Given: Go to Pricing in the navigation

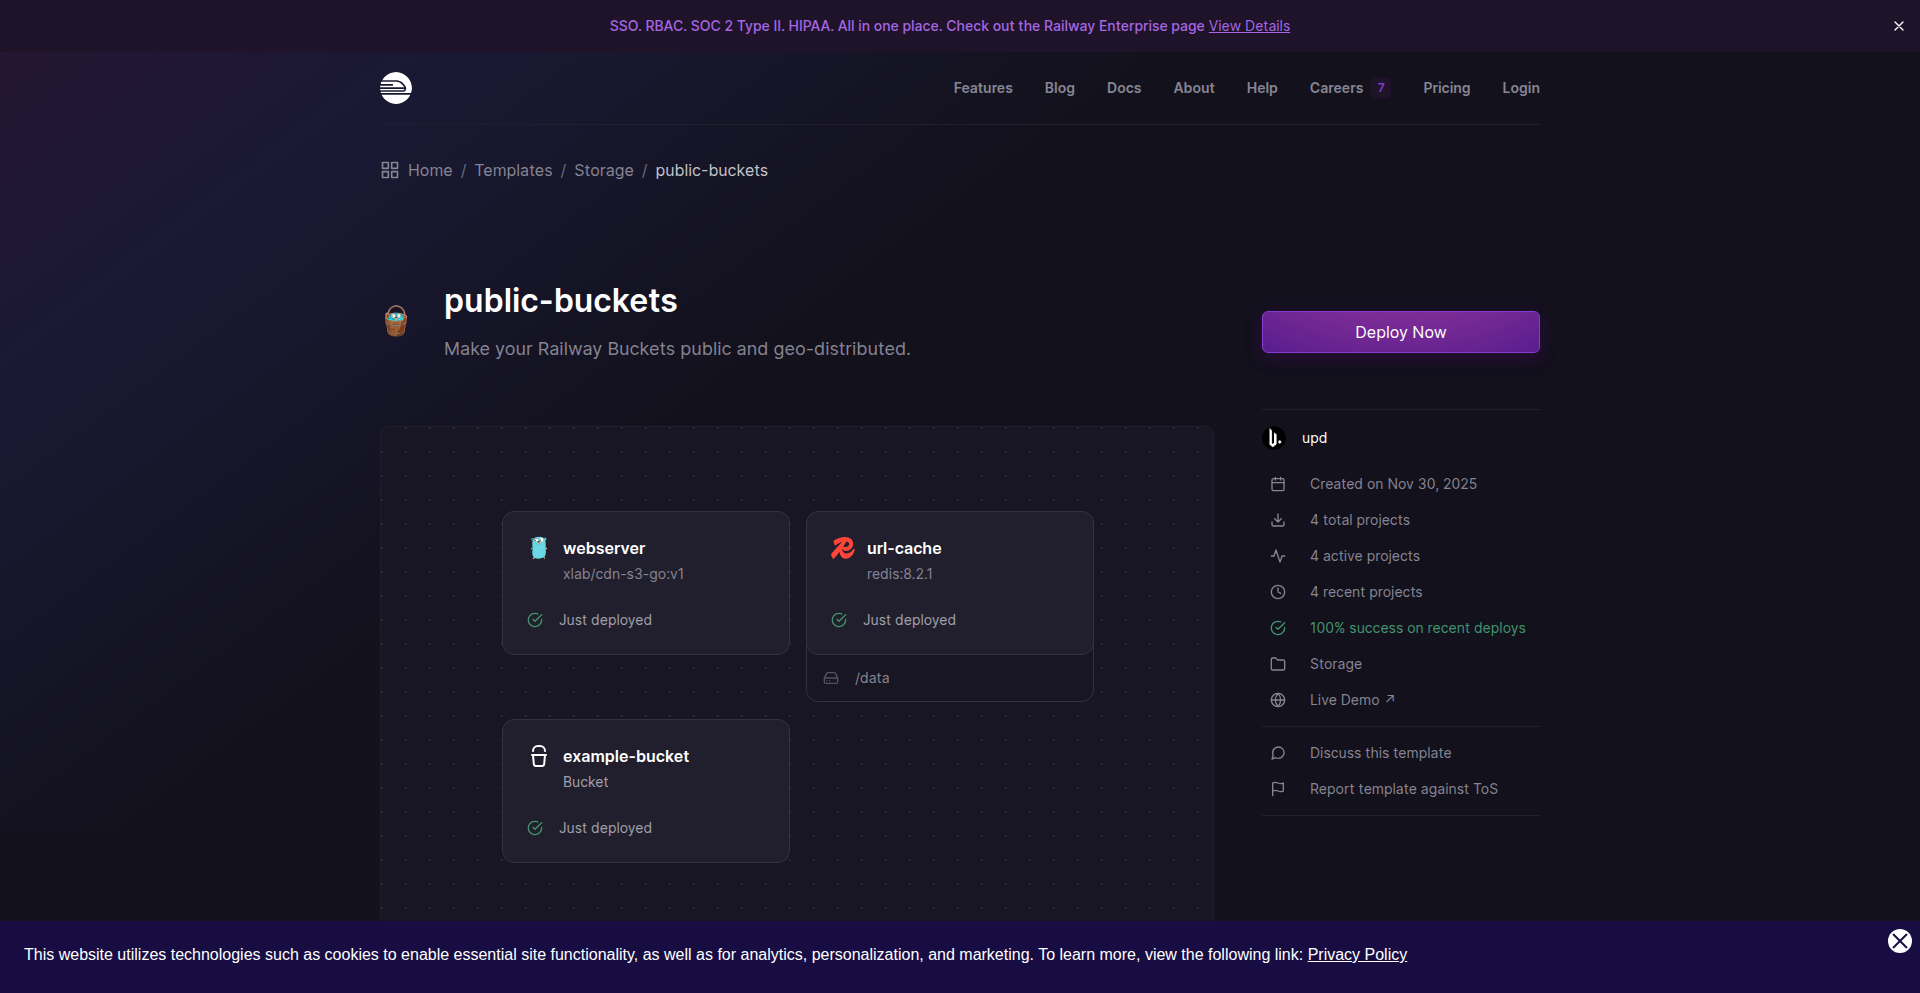Looking at the screenshot, I should point(1446,88).
